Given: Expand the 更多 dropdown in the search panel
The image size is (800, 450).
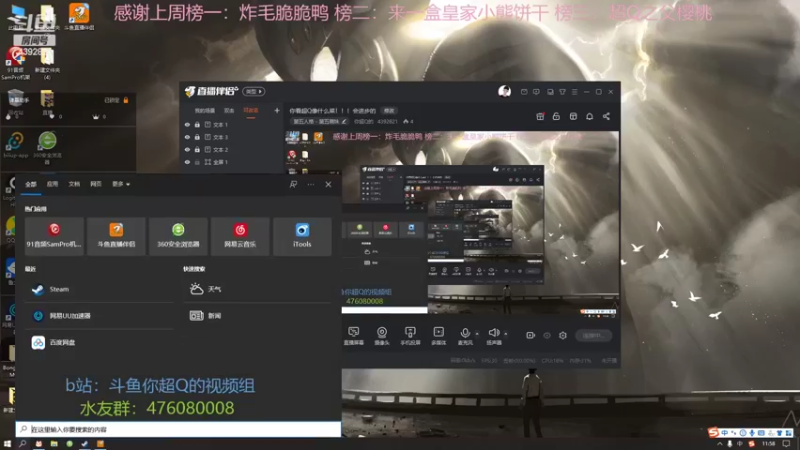Looking at the screenshot, I should pos(121,184).
